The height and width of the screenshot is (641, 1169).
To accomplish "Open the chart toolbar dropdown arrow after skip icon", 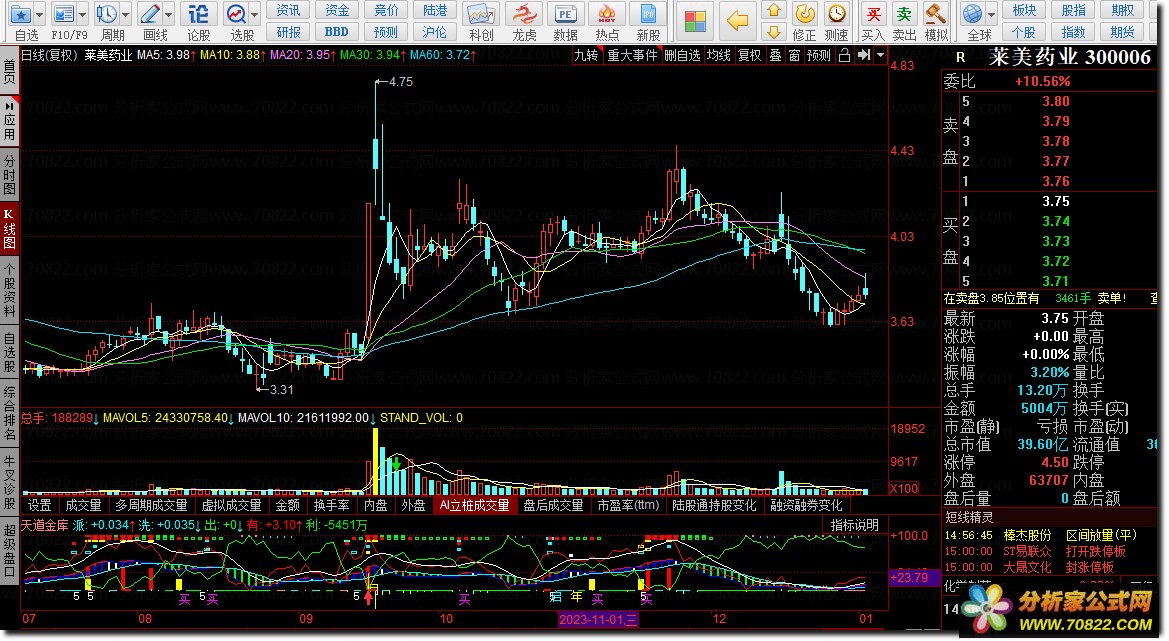I will pyautogui.click(x=880, y=55).
